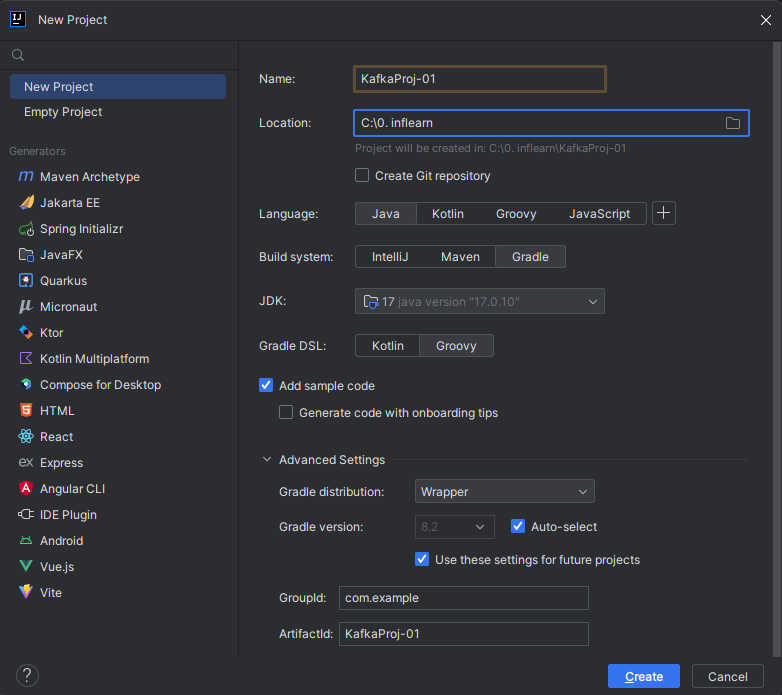Click the Vite generator icon
Viewport: 782px width, 695px height.
(x=26, y=592)
